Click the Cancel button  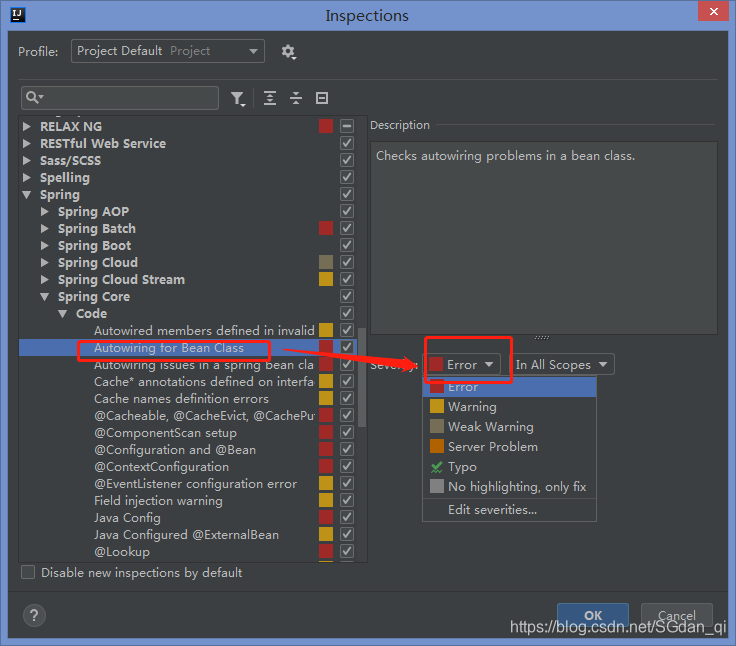(x=676, y=615)
